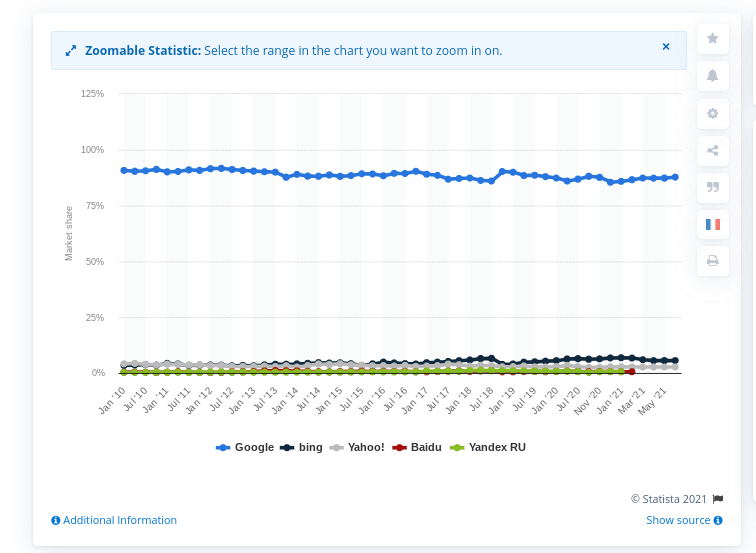Click the quotation cite icon
The image size is (756, 553).
click(x=713, y=187)
